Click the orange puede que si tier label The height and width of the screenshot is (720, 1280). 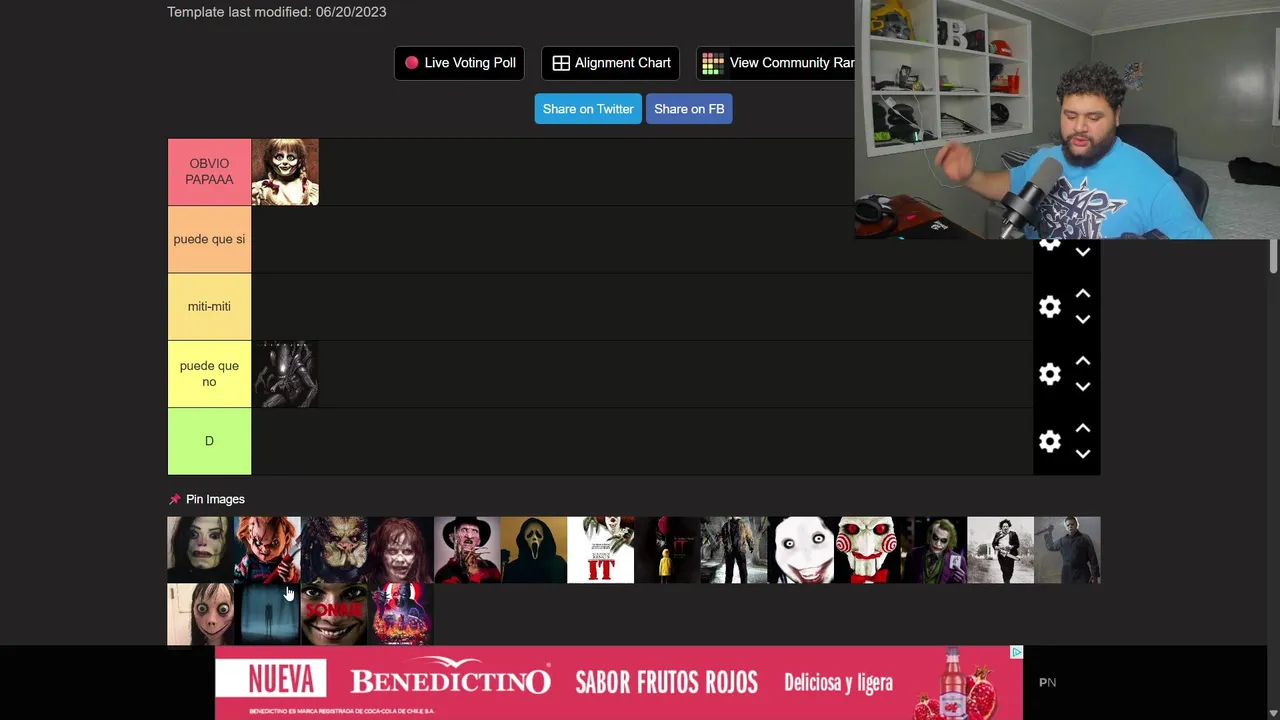209,239
